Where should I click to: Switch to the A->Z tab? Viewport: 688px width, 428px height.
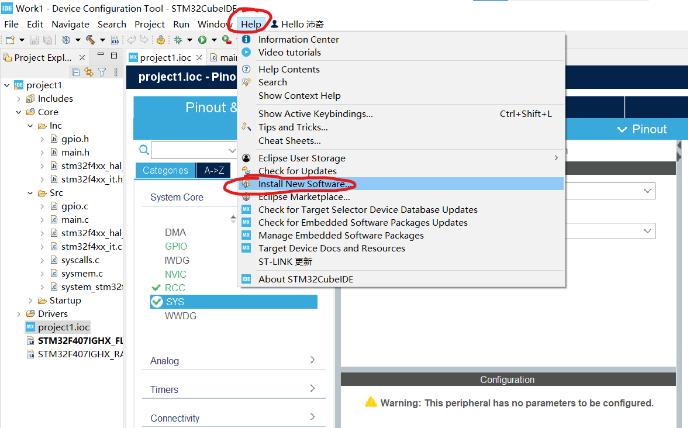214,170
